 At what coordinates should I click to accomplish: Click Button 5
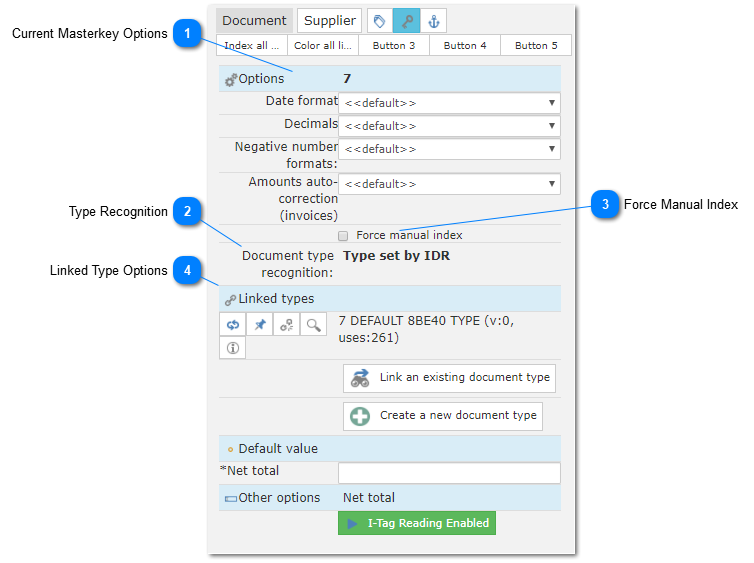536,46
